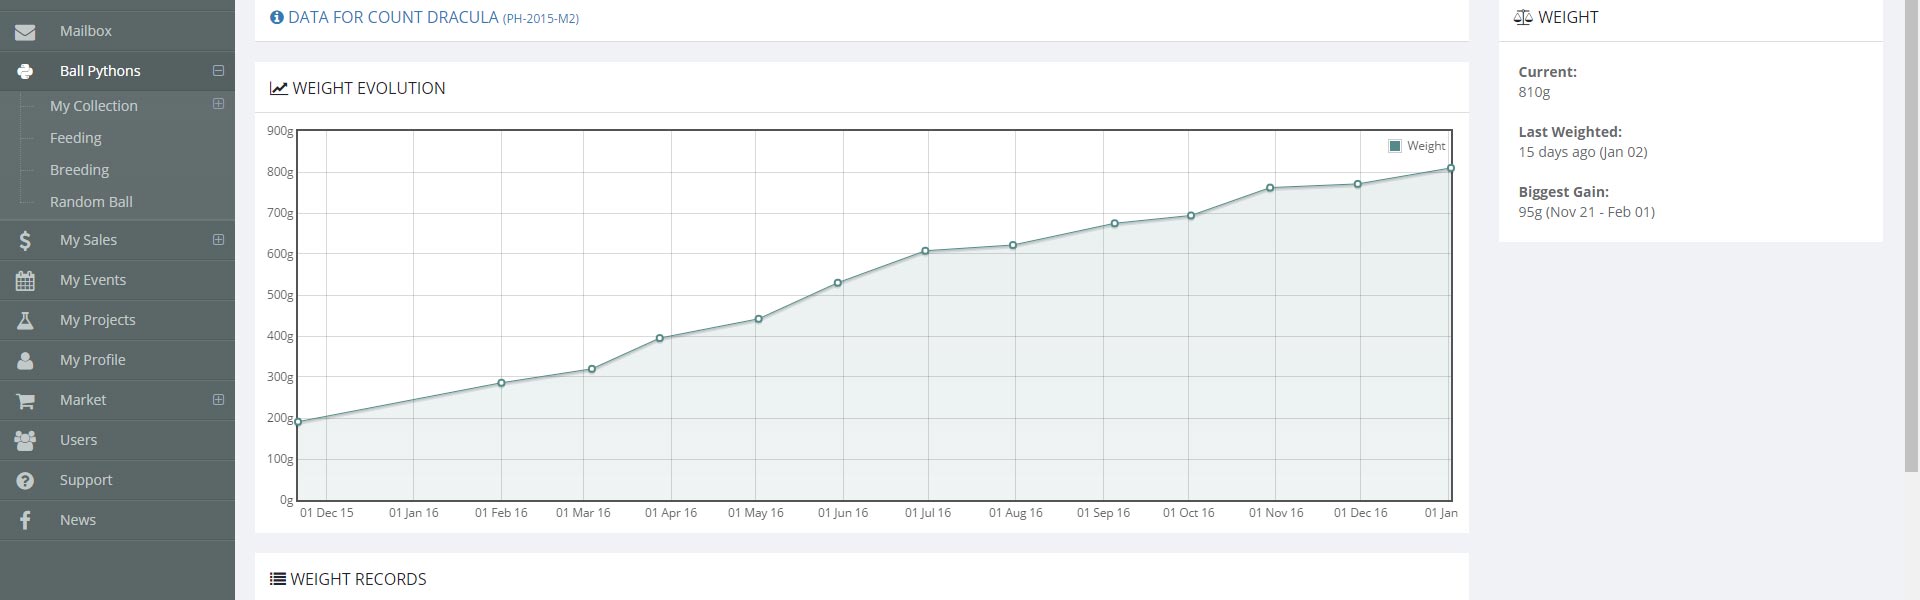1920x600 pixels.
Task: Click the My Sales dollar icon
Action: click(x=25, y=240)
